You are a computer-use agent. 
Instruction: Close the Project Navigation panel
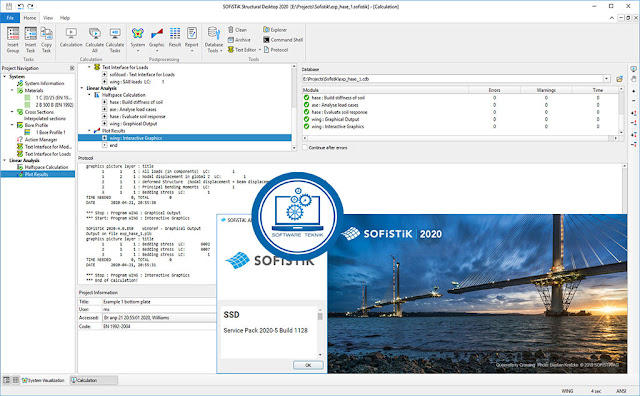pos(72,68)
